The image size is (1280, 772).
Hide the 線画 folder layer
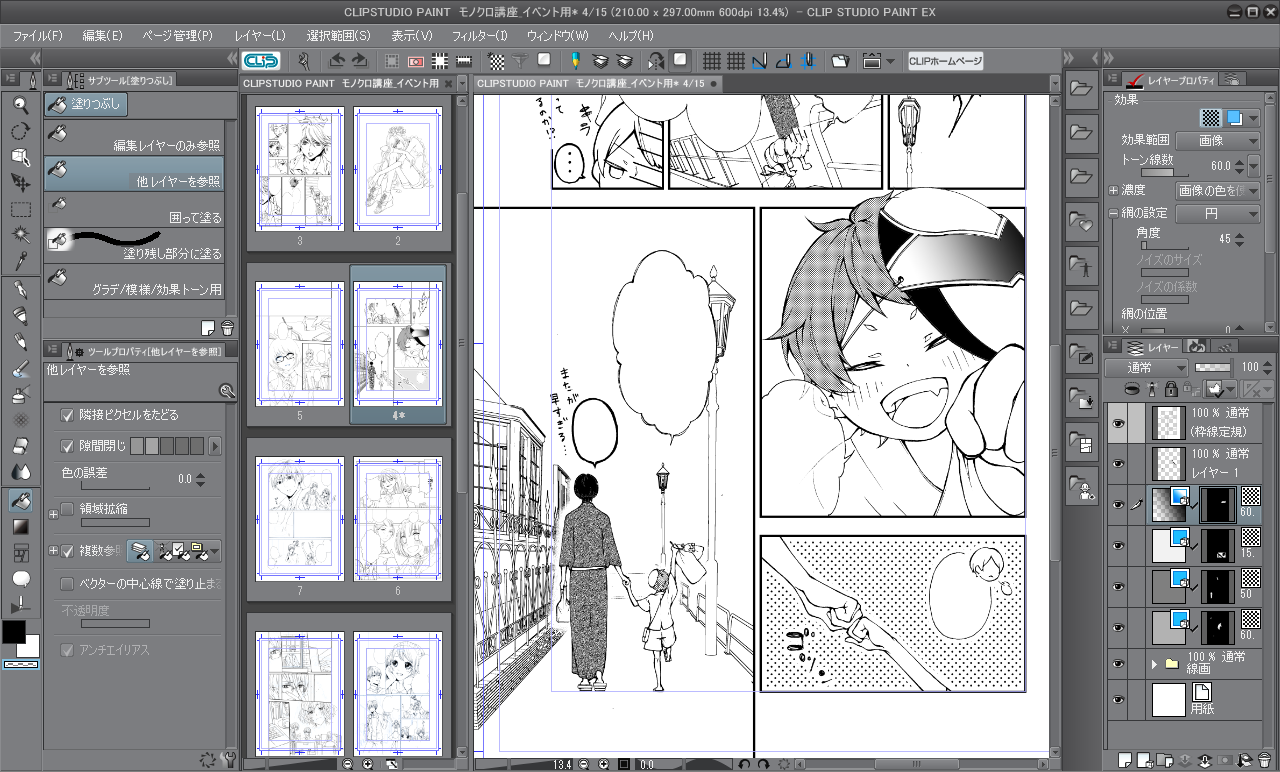(1118, 662)
